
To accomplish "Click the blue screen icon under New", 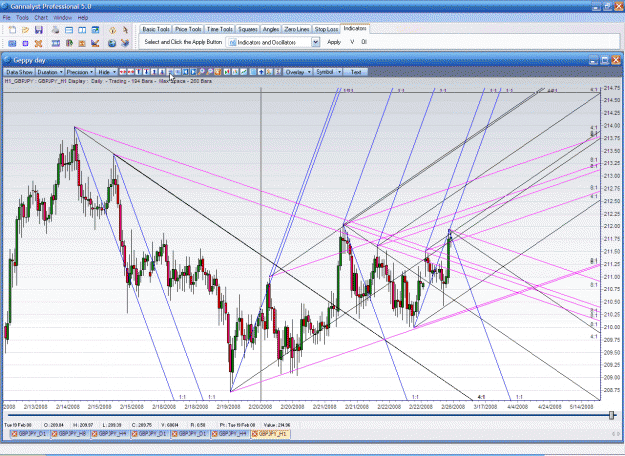I will (12, 43).
